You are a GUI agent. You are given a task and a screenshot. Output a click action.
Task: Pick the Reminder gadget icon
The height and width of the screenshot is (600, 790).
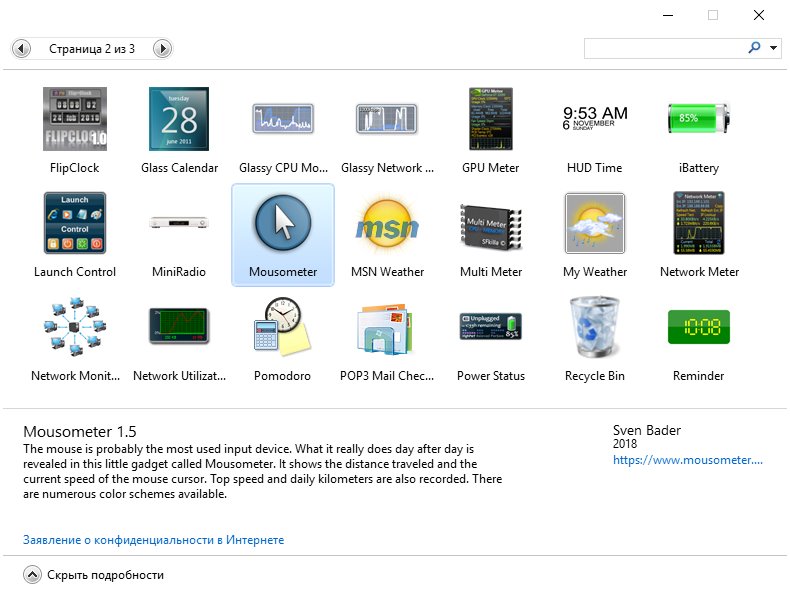click(698, 327)
